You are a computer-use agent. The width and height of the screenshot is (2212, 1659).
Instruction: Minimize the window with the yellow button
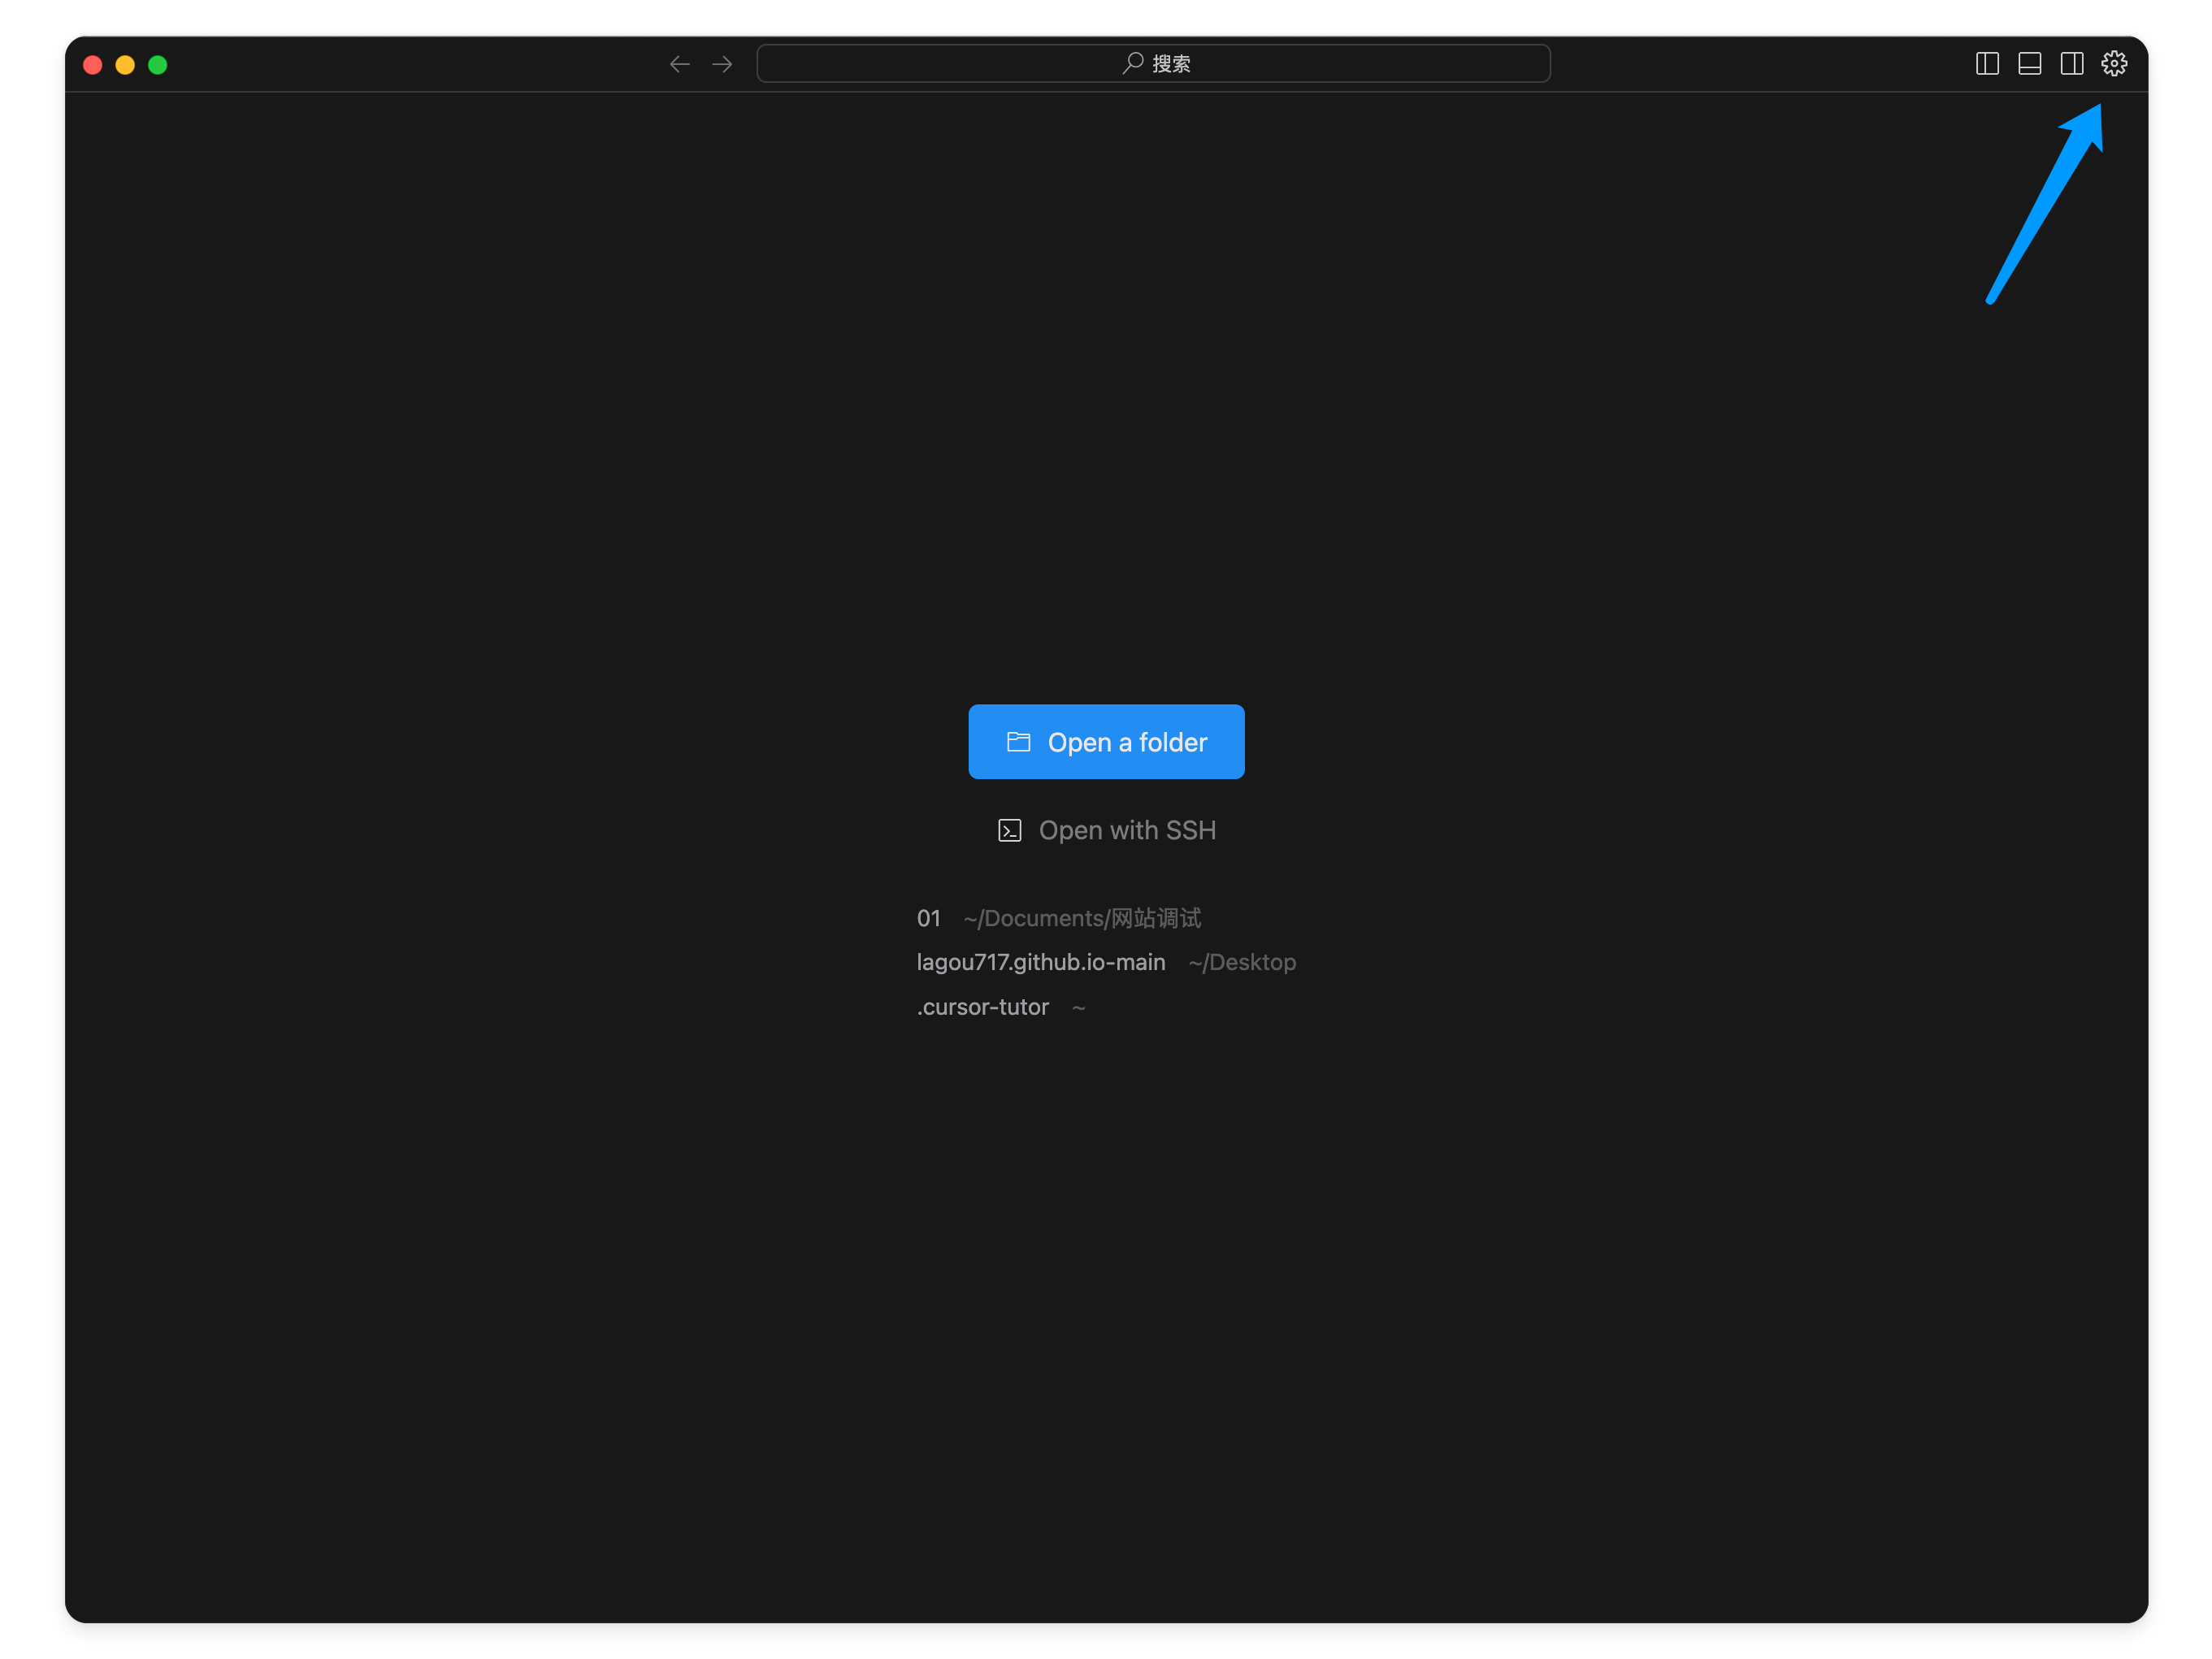[125, 65]
